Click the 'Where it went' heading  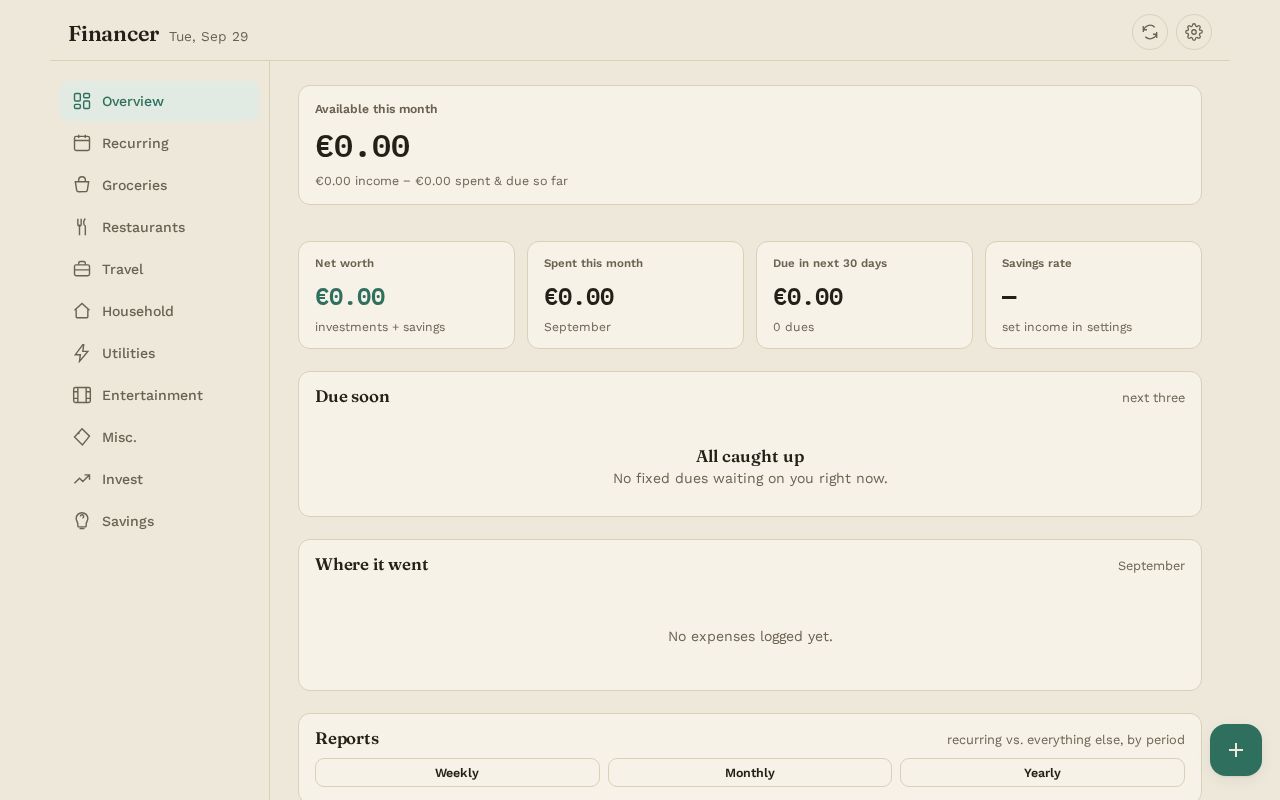(372, 565)
